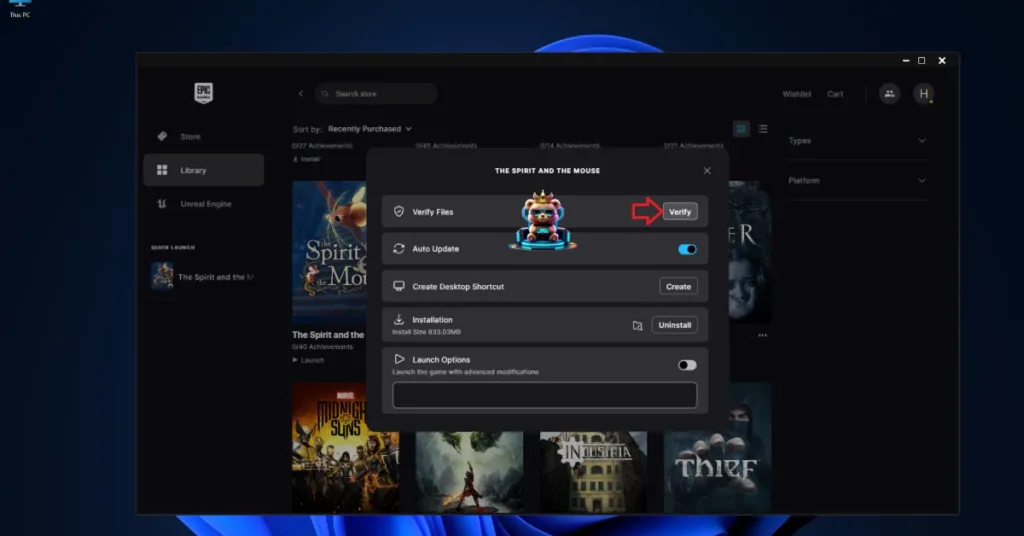Viewport: 1024px width, 536px height.
Task: Open the Wishlist link
Action: click(797, 94)
